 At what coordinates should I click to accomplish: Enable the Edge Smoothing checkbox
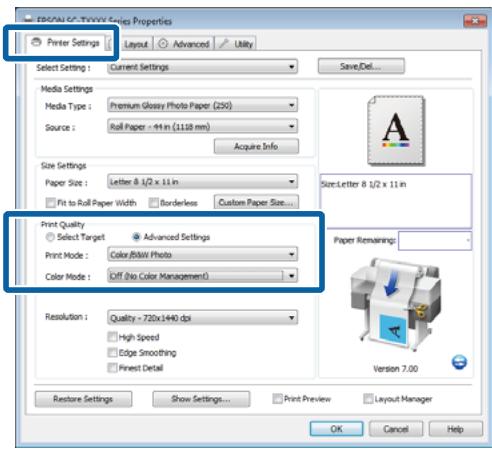coord(113,352)
